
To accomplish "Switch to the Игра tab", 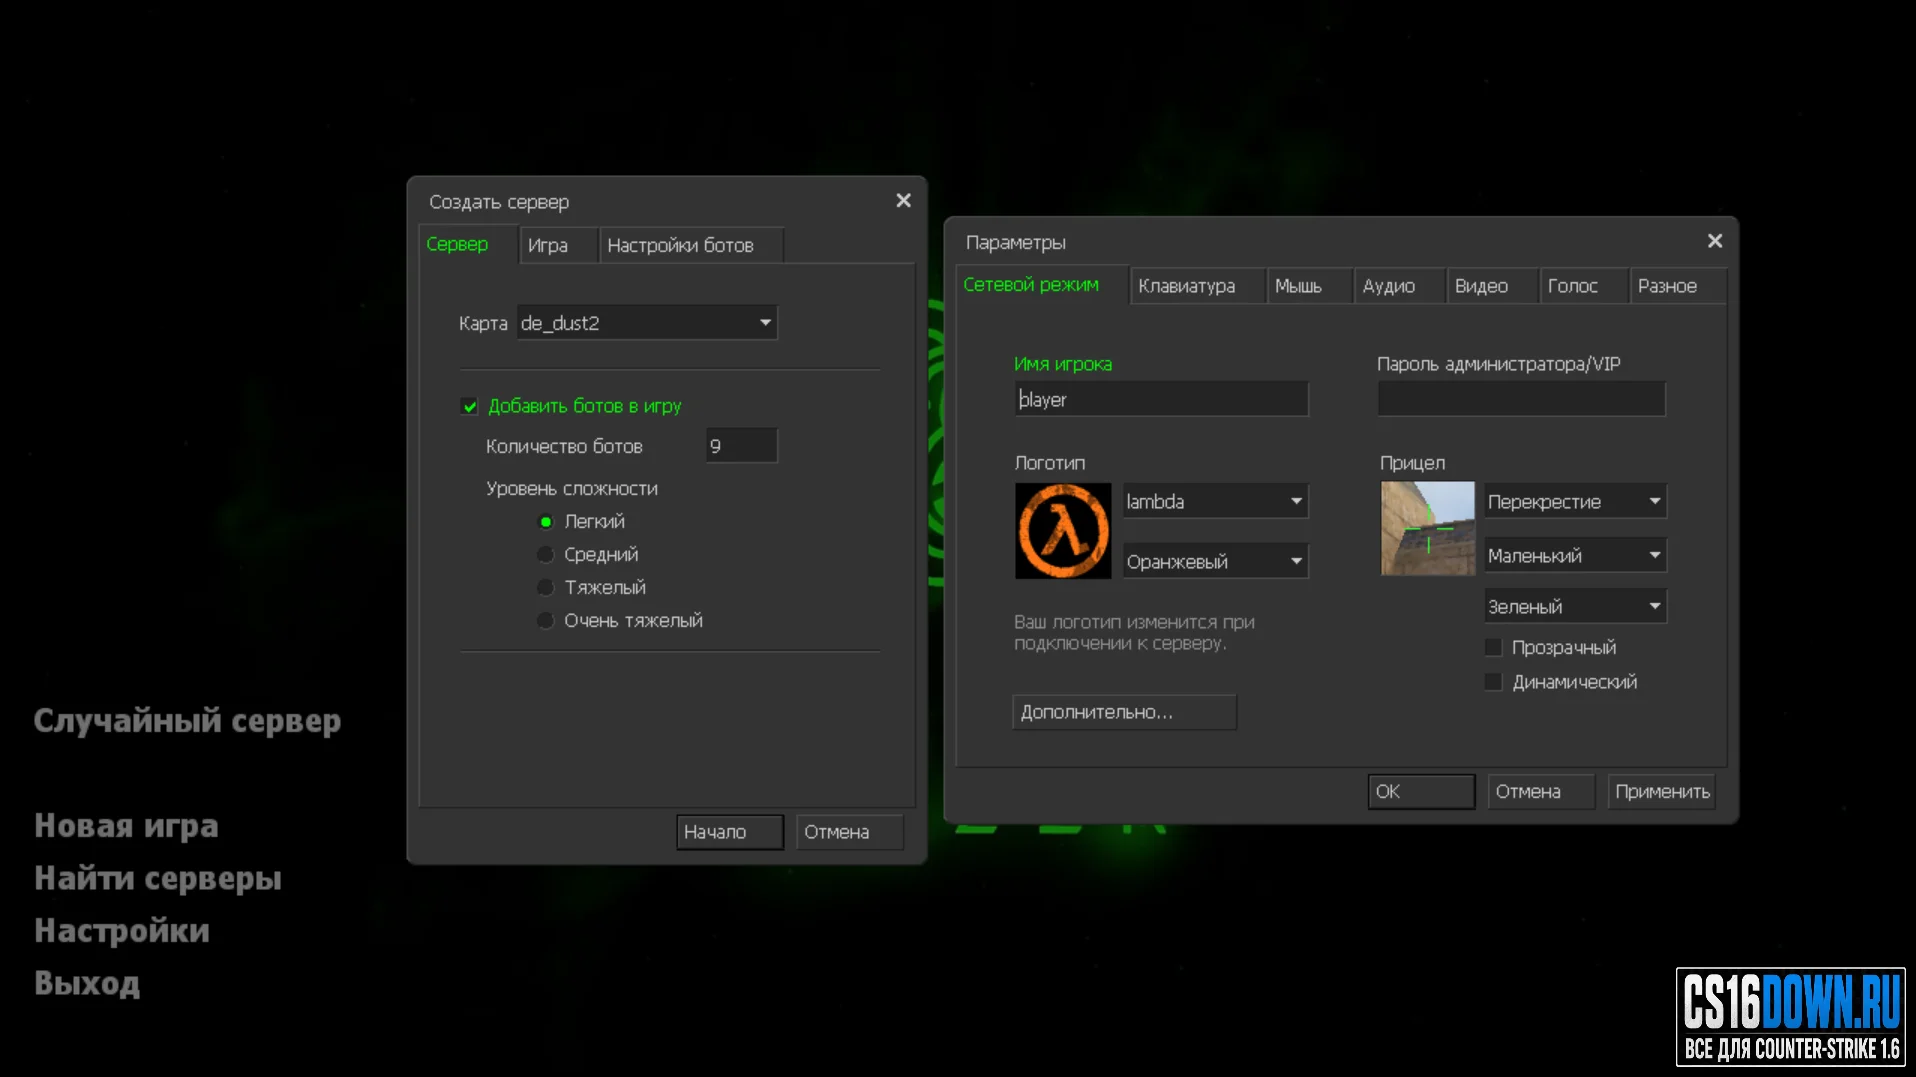I will [558, 245].
